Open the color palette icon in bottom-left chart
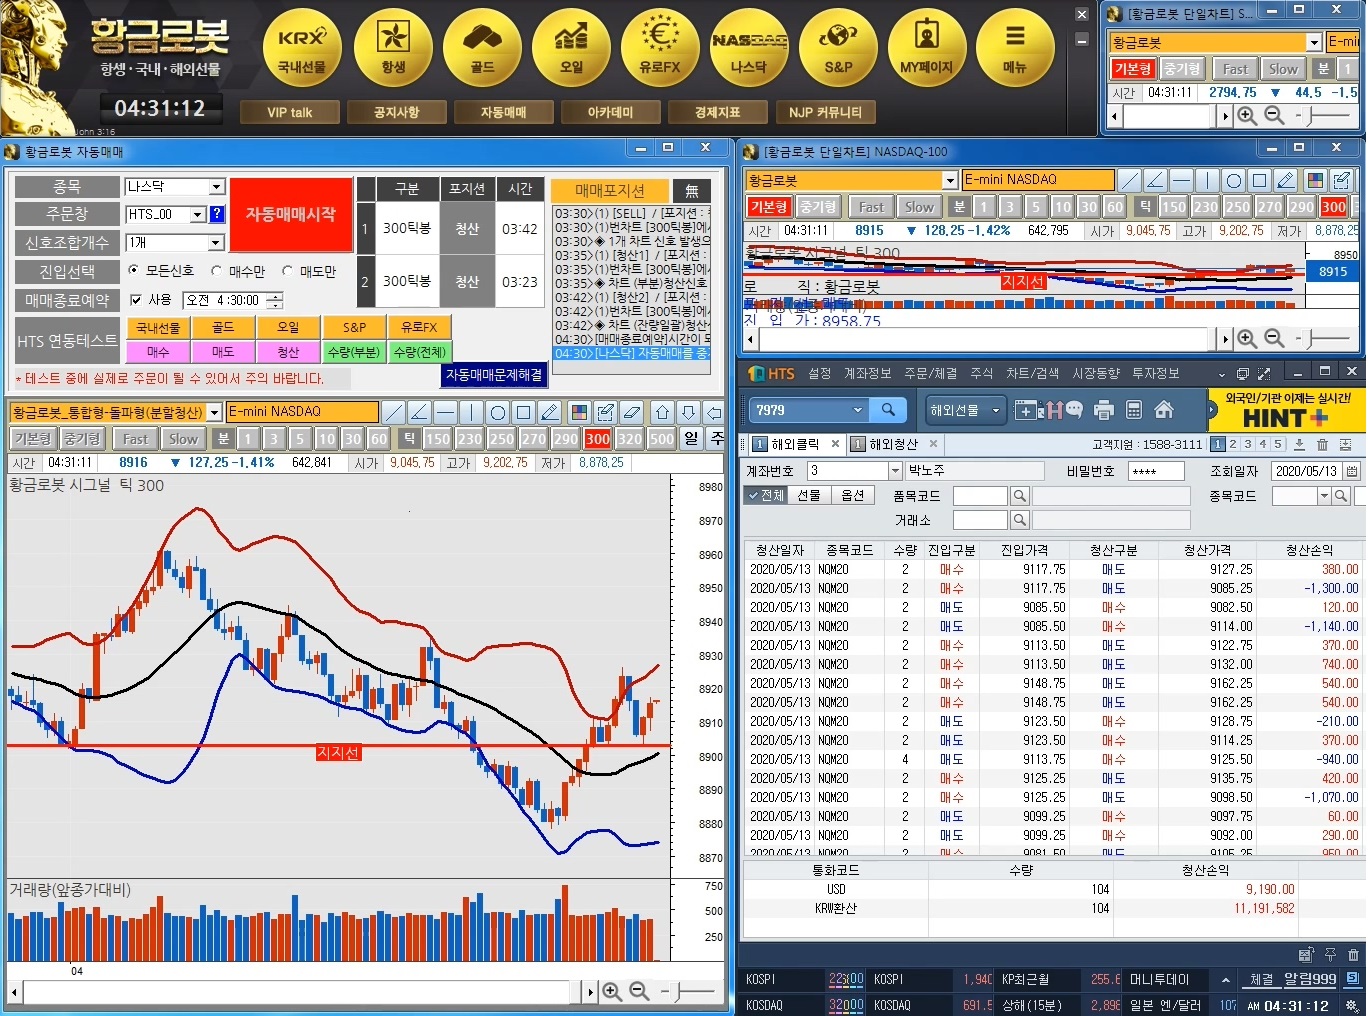 (578, 412)
